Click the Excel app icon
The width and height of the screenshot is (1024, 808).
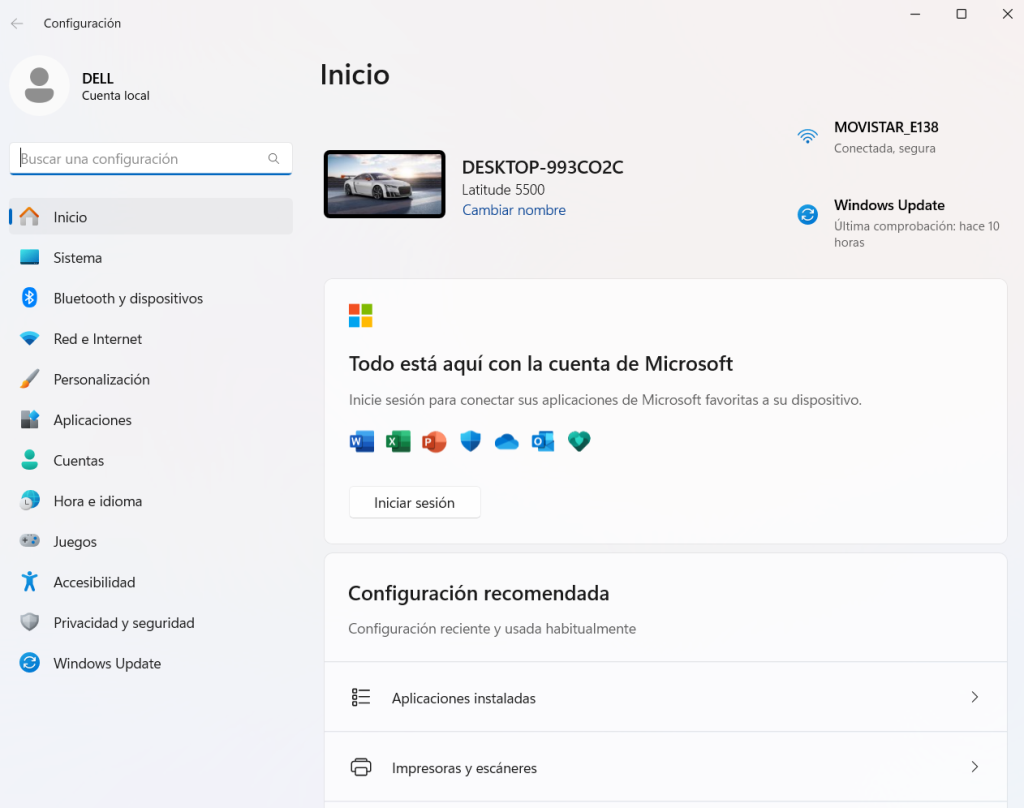point(398,442)
